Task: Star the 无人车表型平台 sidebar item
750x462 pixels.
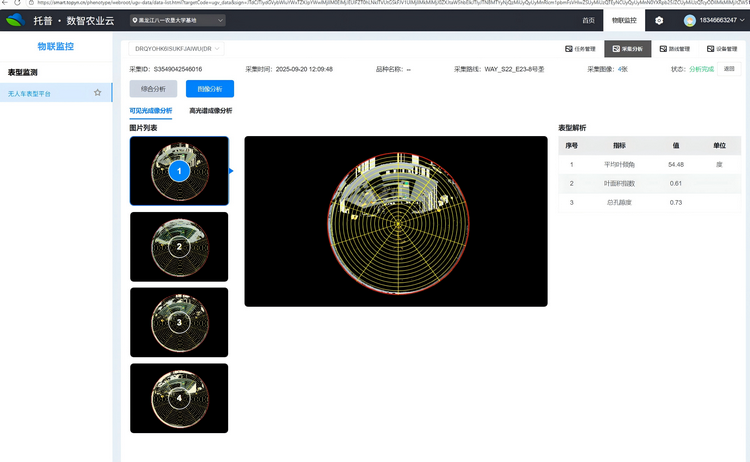Action: point(97,93)
